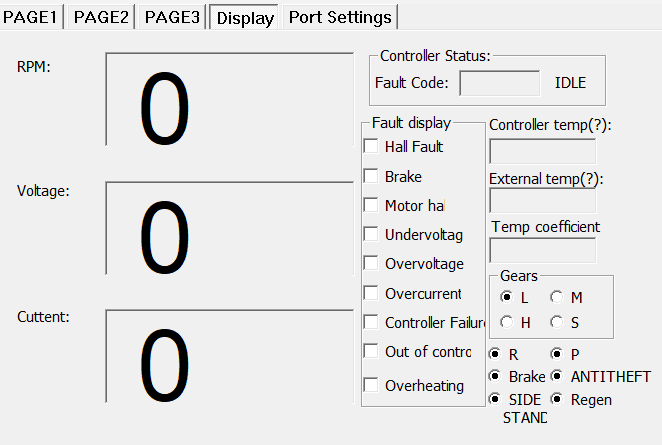Choose the M gear option

tap(556, 297)
